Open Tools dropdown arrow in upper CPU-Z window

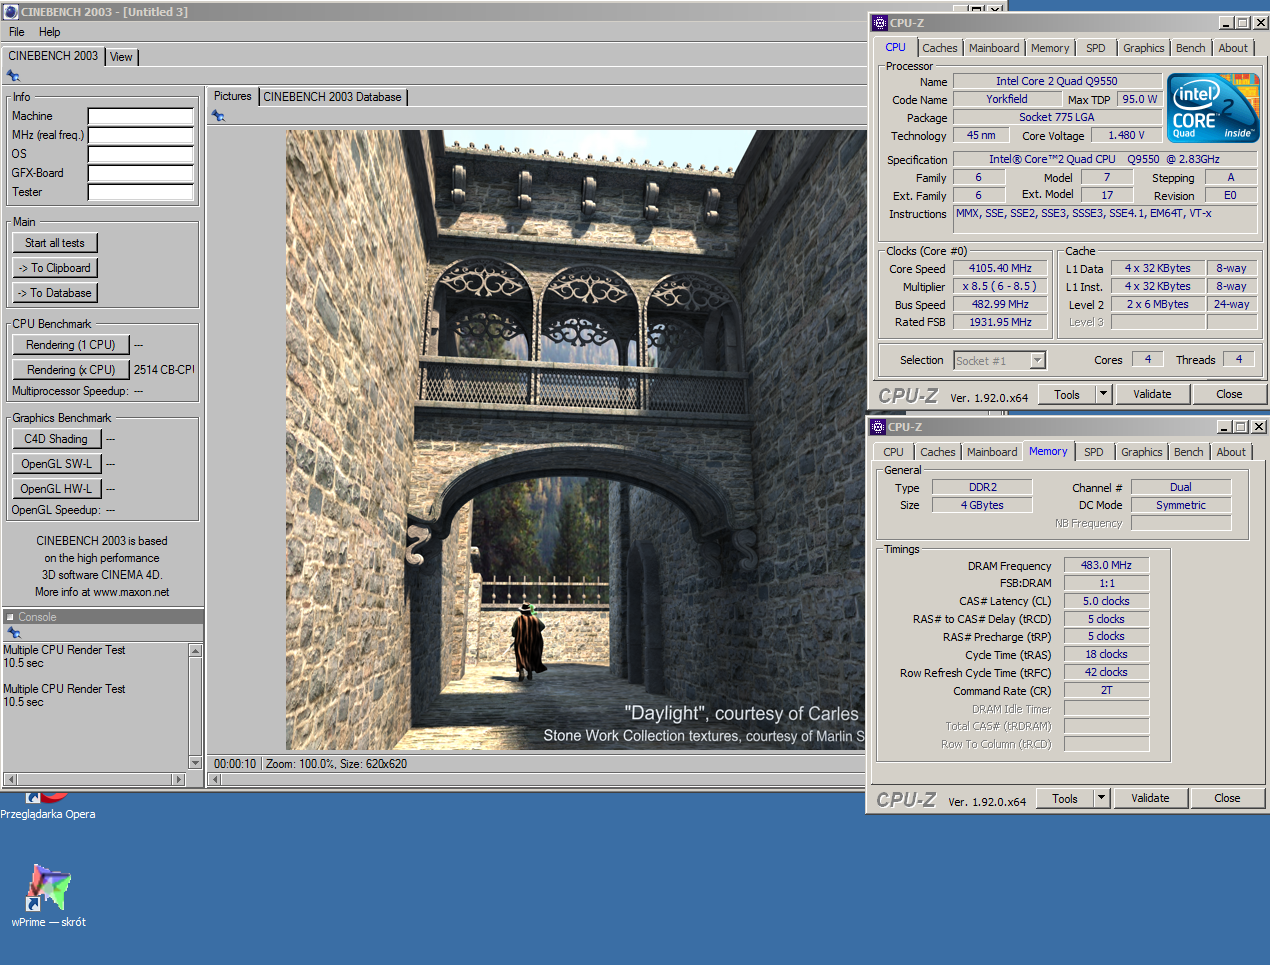tap(1104, 394)
